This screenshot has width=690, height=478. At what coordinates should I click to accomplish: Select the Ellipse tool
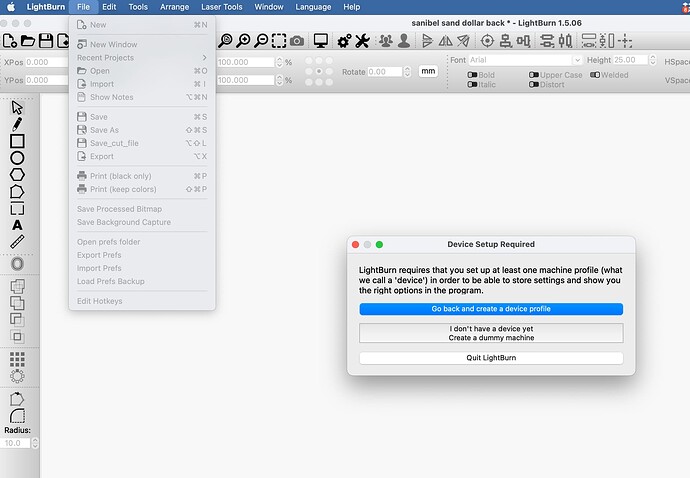(17, 158)
